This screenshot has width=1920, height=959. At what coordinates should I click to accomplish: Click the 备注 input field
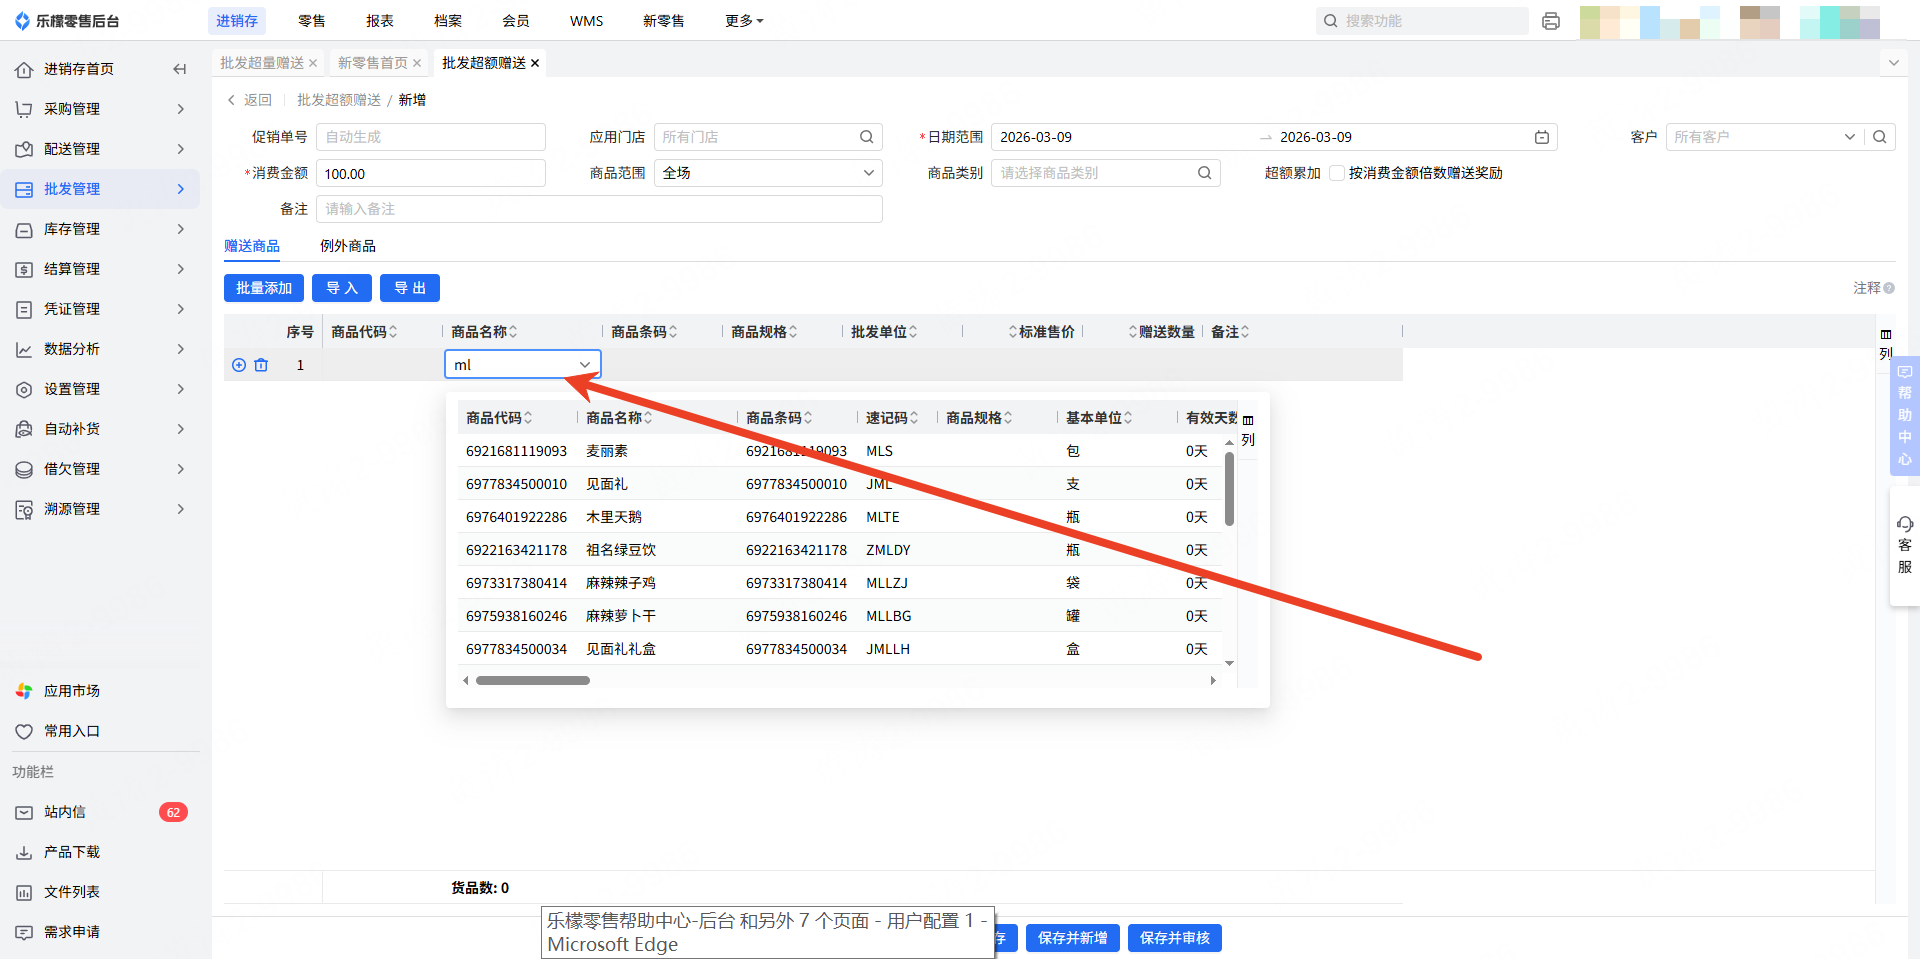(x=599, y=209)
